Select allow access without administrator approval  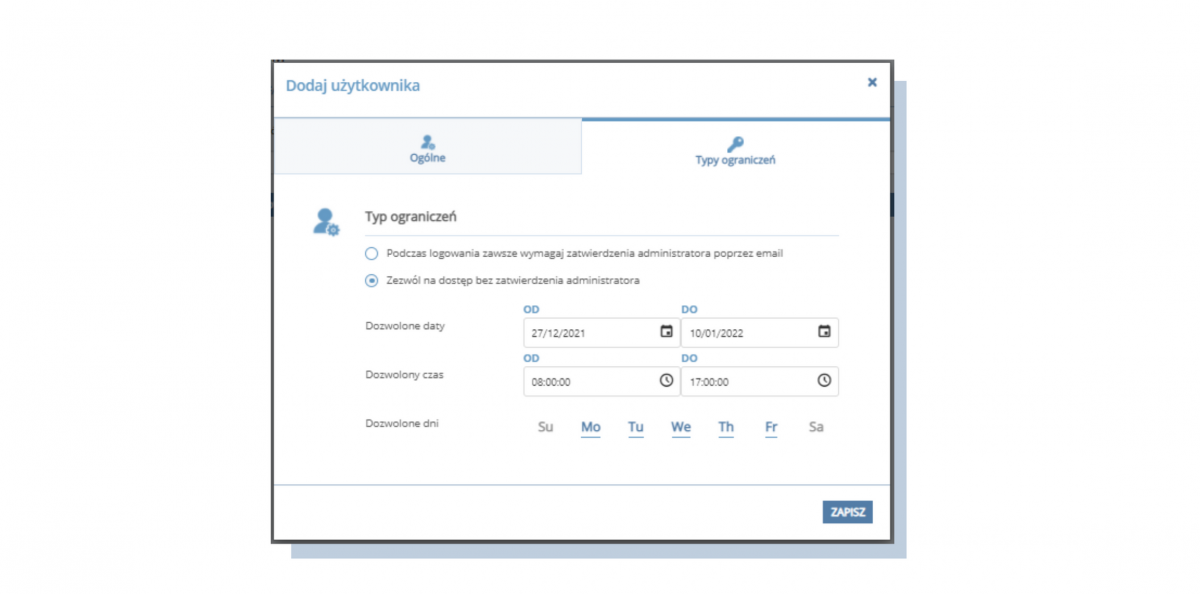pos(372,281)
